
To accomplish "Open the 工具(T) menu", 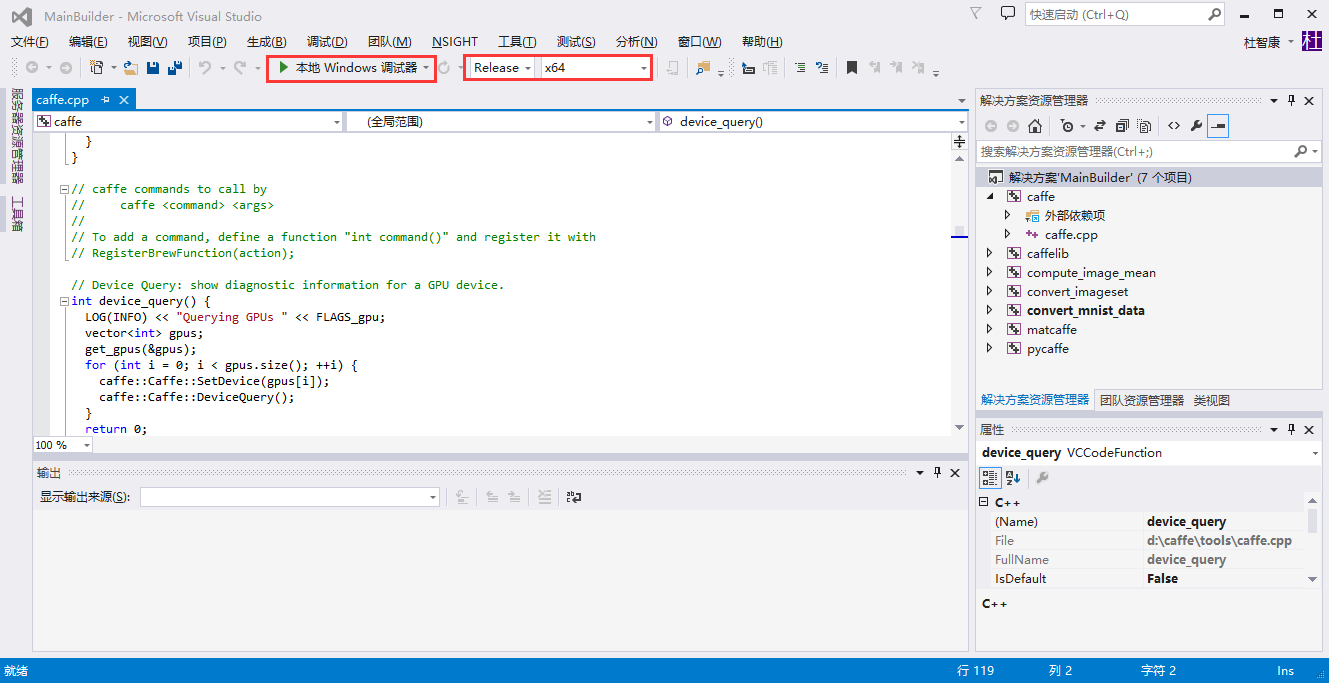I will tap(517, 42).
